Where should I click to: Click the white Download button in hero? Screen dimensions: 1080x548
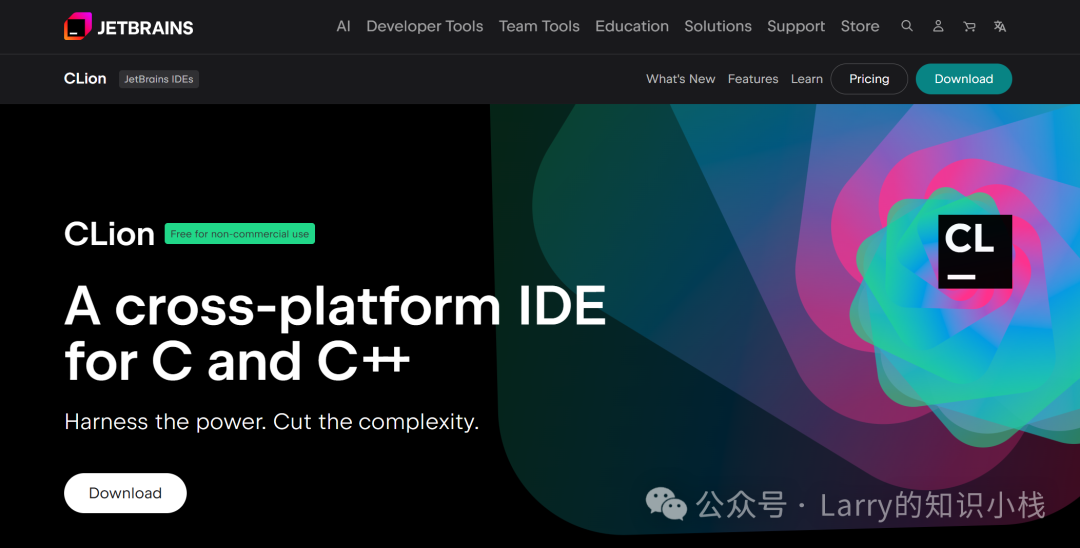125,493
